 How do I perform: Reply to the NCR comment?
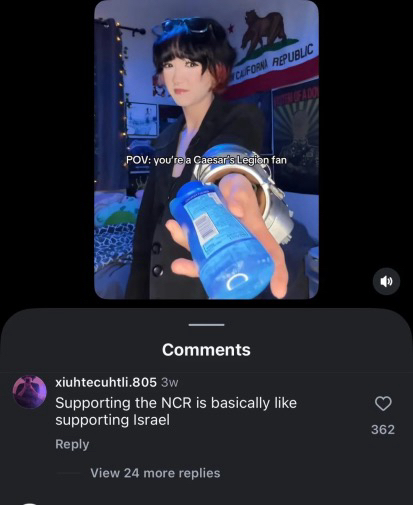pyautogui.click(x=72, y=444)
